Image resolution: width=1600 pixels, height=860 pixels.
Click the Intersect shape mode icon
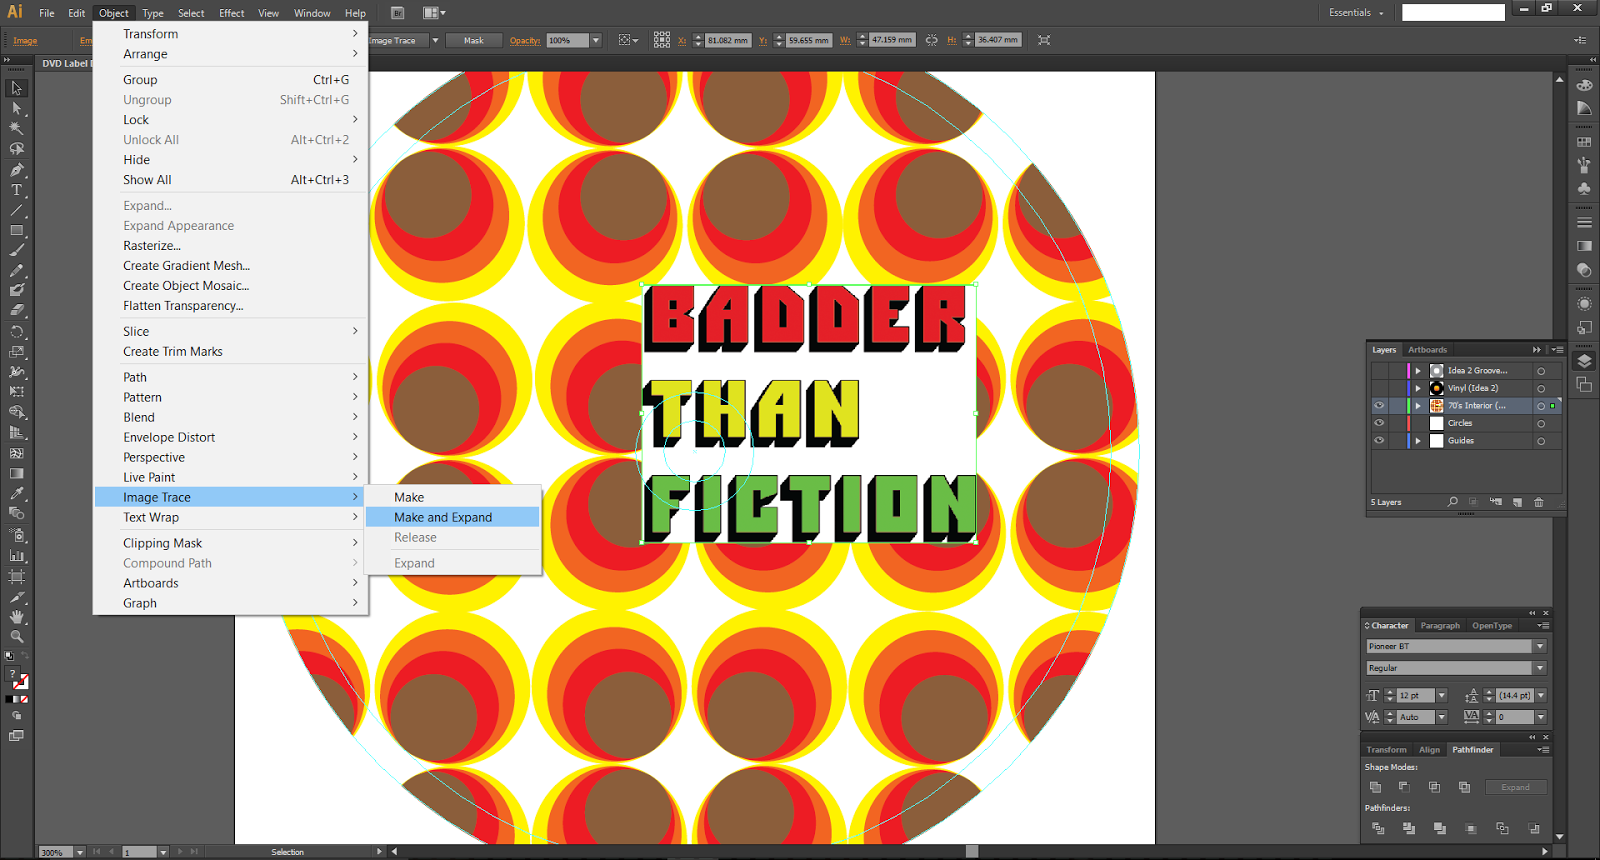(x=1434, y=787)
